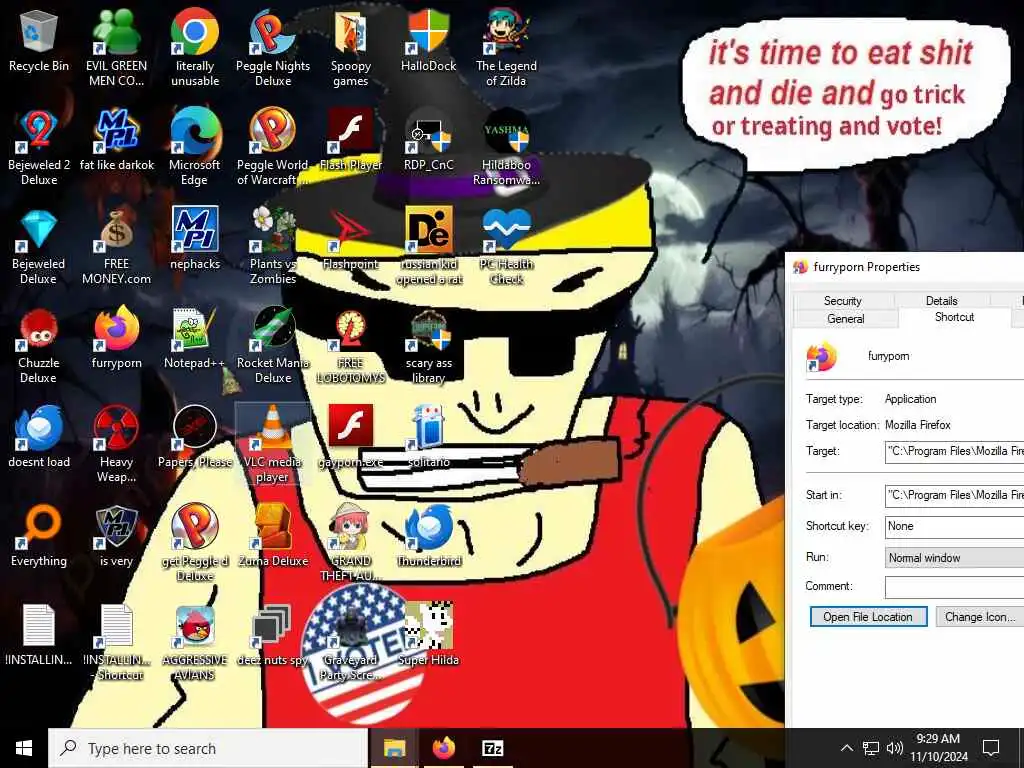Focus the Target path field
Screen dimensions: 1024x768
coord(955,451)
